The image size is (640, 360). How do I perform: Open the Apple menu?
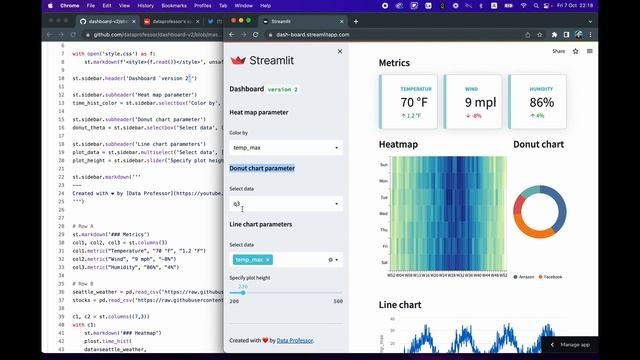tap(50, 6)
